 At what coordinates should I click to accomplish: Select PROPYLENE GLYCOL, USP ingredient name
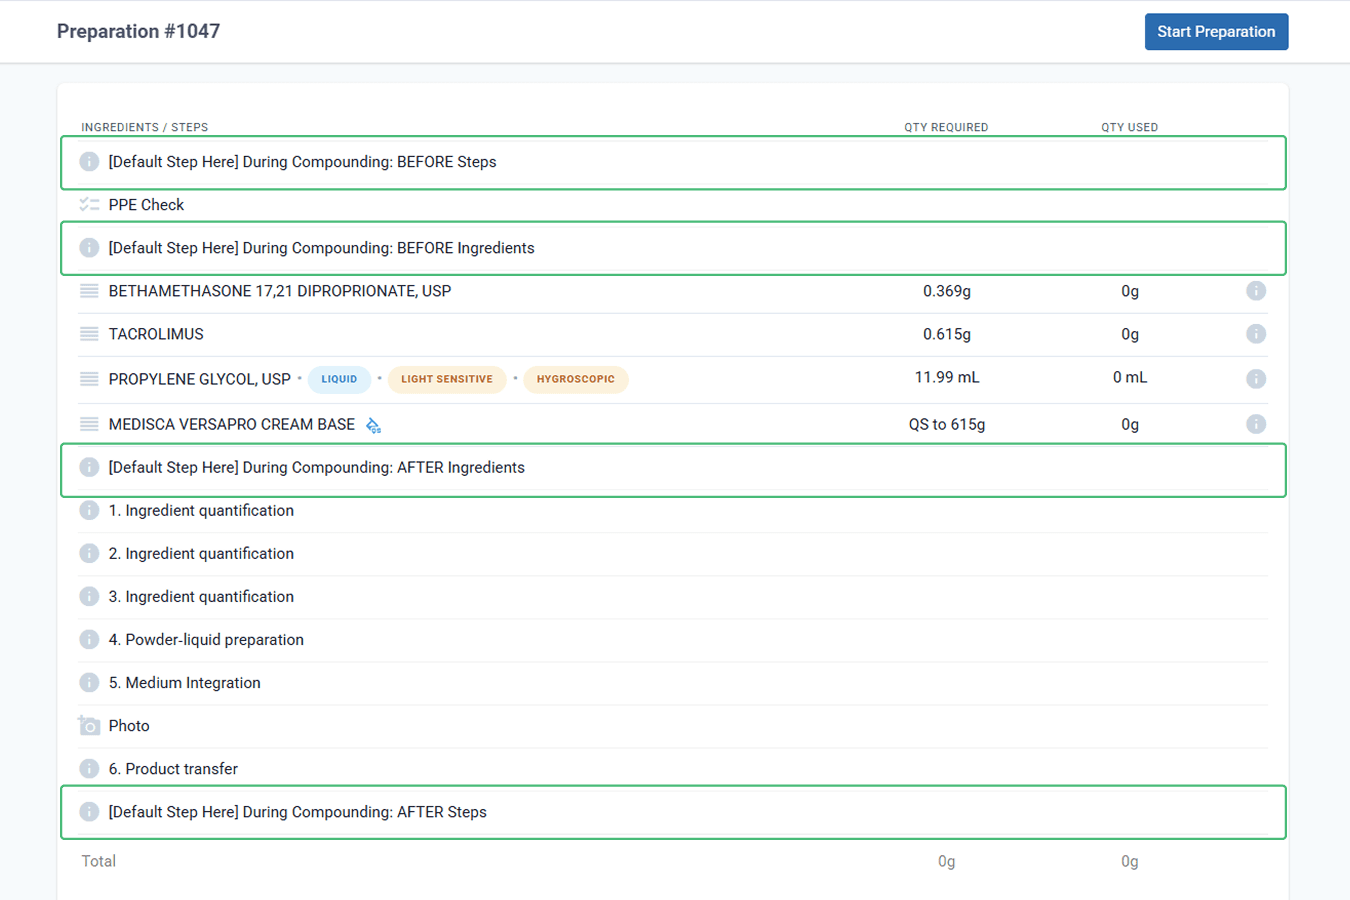[x=199, y=379]
